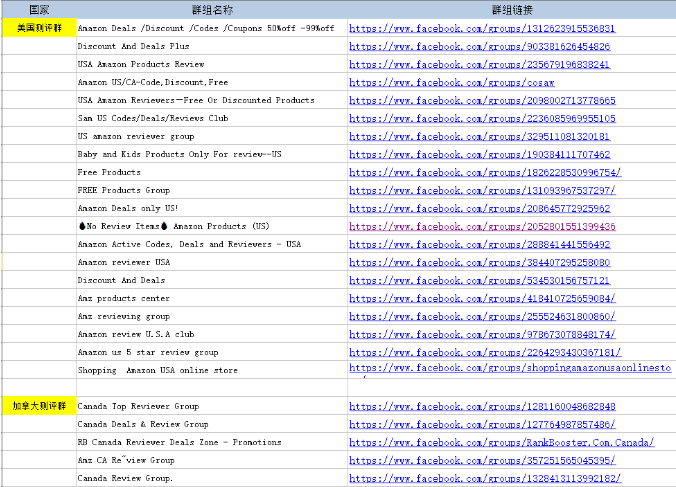
Task: Open the Amazon reviewer USA group link
Action: (x=479, y=262)
